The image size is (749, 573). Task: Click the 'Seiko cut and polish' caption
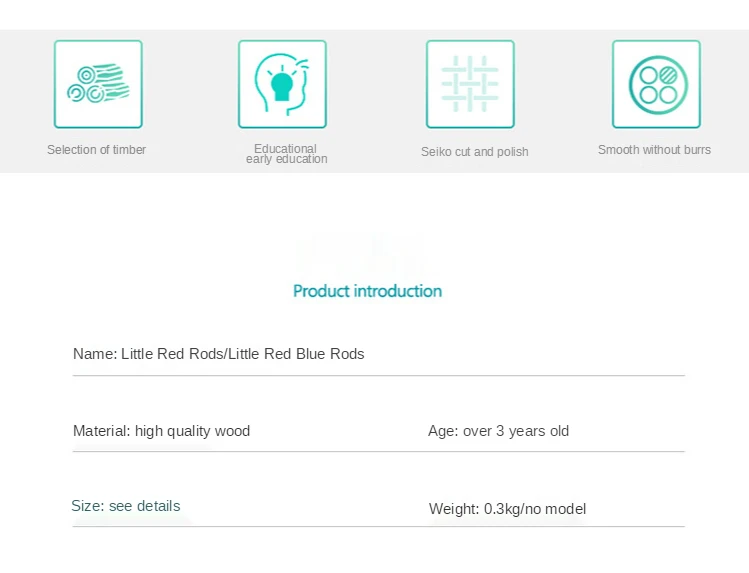474,152
